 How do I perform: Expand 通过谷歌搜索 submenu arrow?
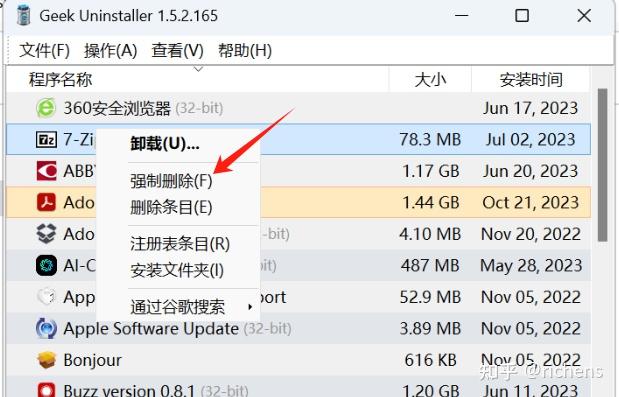click(x=250, y=307)
